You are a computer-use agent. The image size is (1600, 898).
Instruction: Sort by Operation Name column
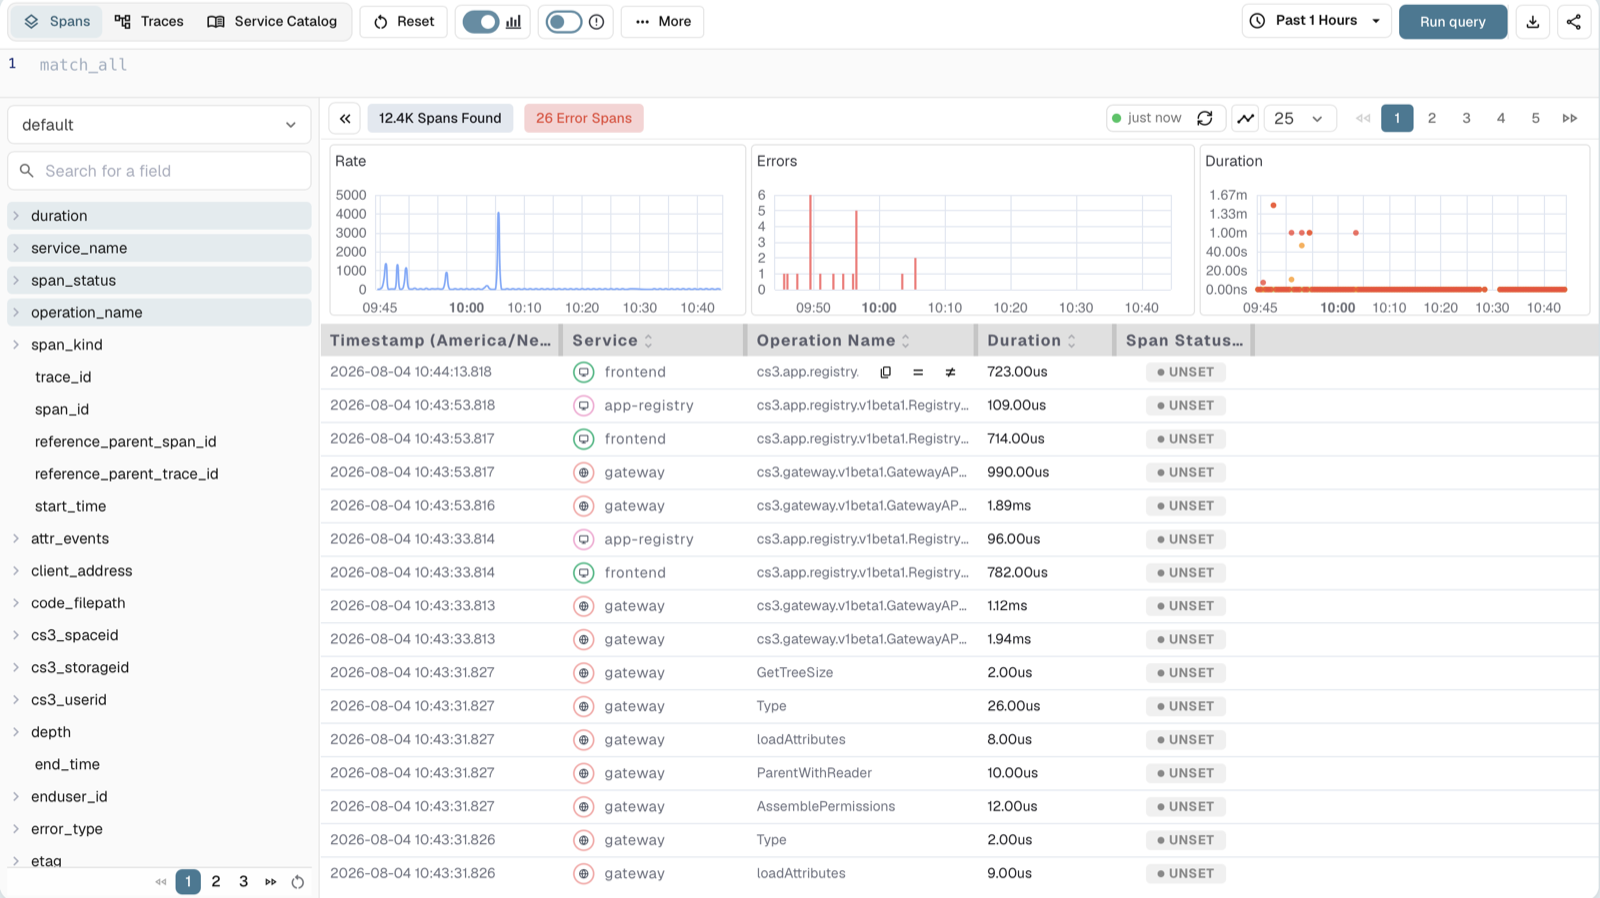[x=905, y=341]
